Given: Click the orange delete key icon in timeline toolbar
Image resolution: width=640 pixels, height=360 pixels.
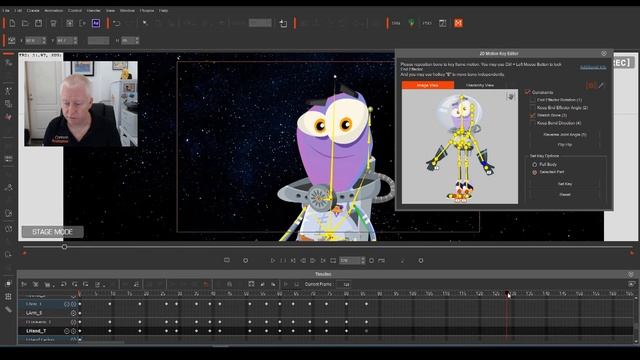Looking at the screenshot, I should point(206,284).
